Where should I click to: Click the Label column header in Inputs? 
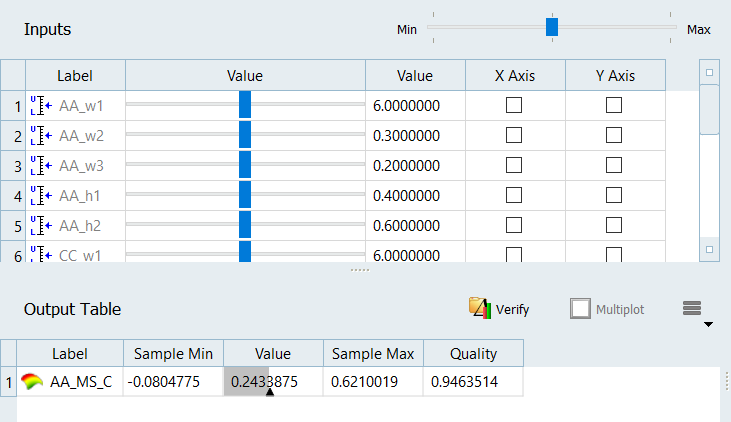point(75,76)
